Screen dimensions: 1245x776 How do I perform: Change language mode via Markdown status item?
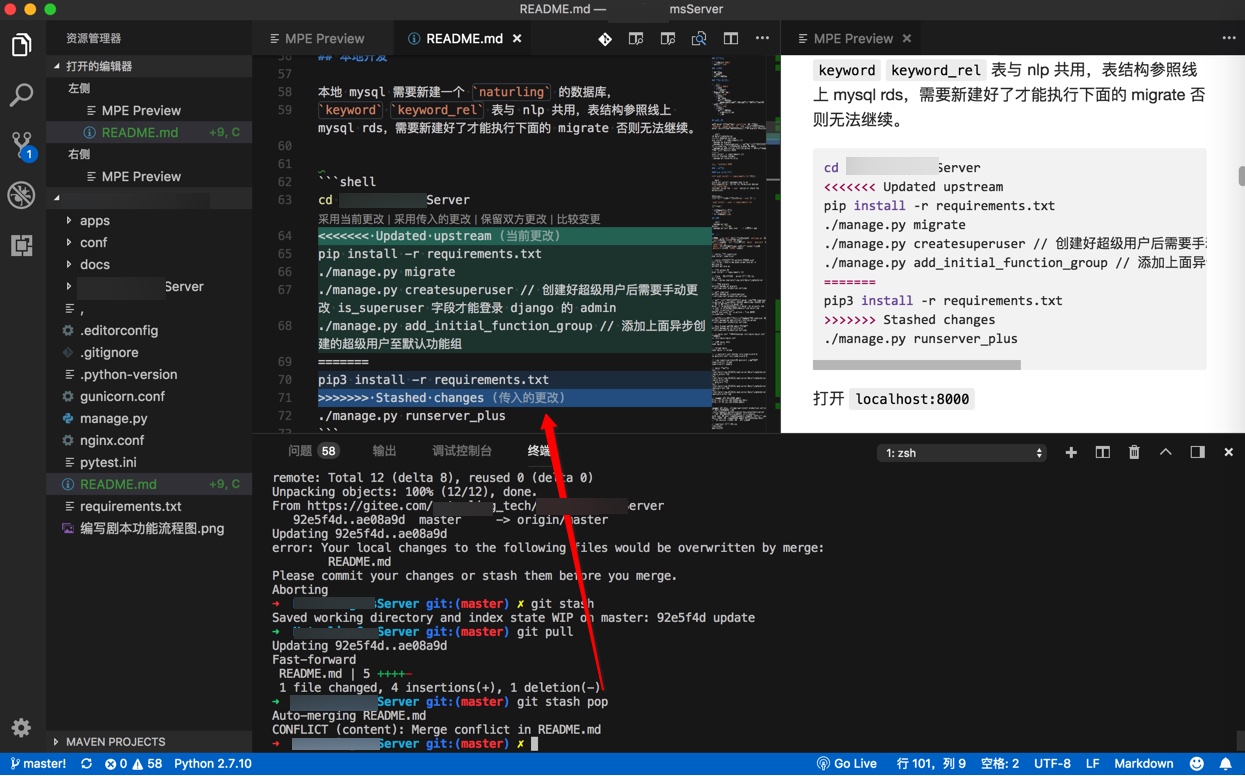coord(1144,764)
